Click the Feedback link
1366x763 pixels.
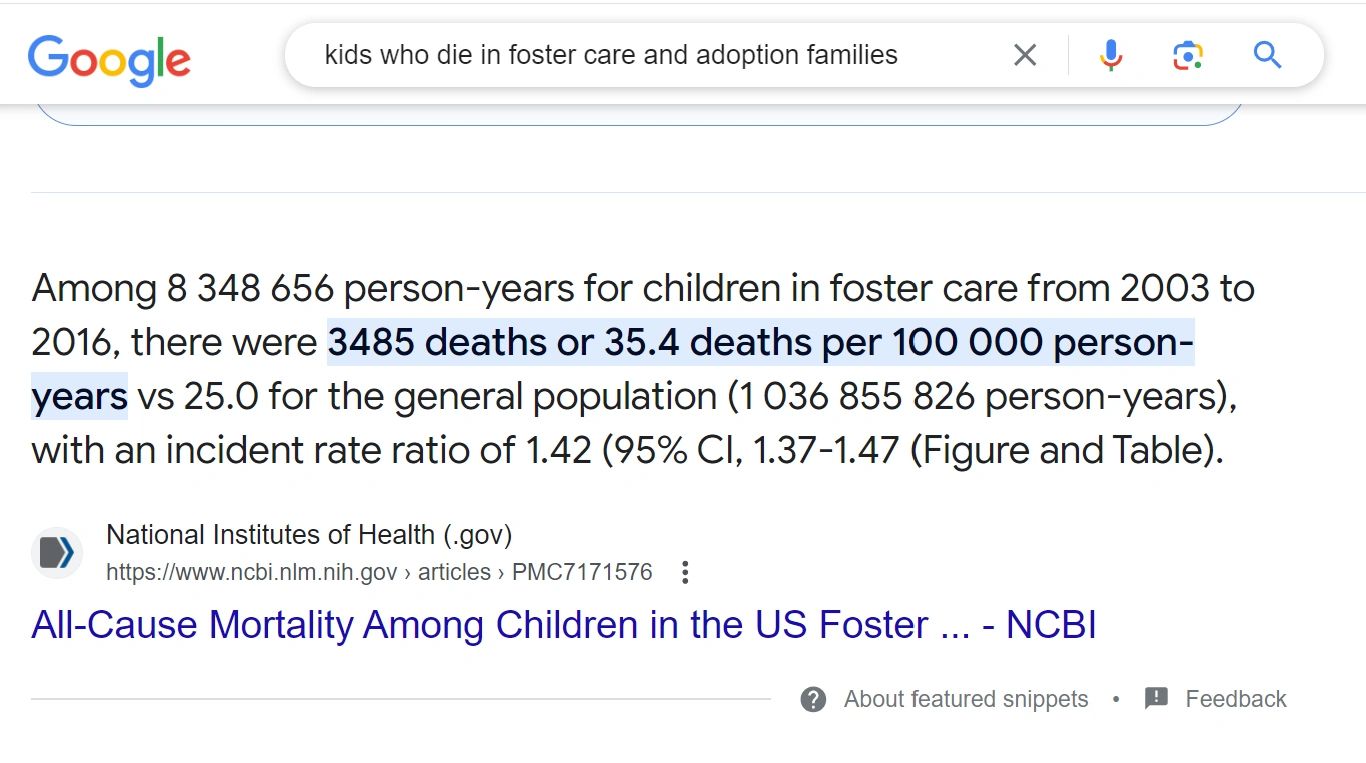(x=1235, y=699)
